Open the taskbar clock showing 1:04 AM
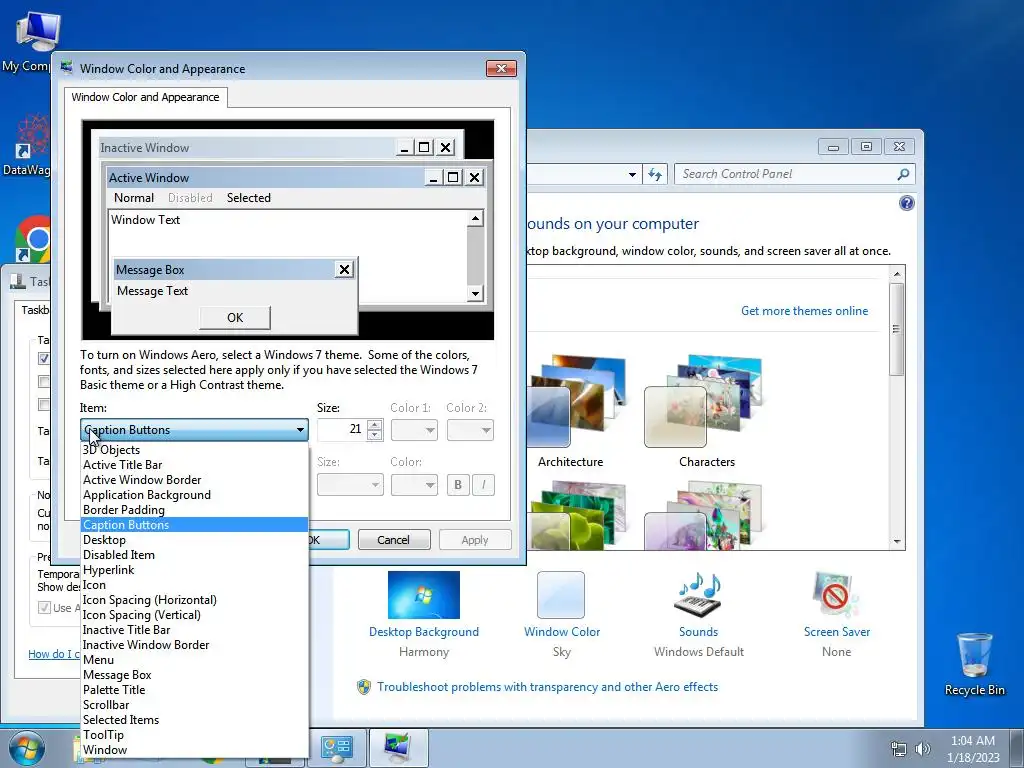Screen dimensions: 1024x768 tap(973, 749)
